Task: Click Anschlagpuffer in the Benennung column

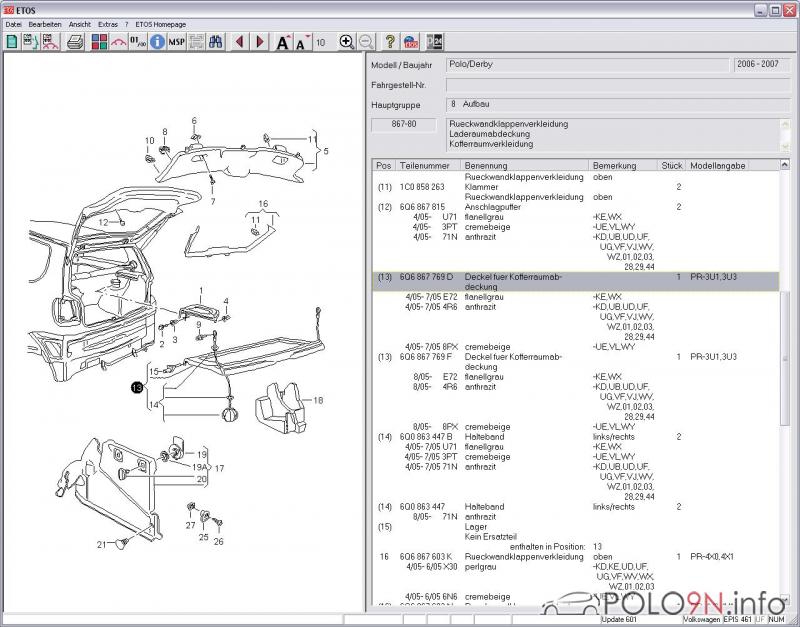Action: 492,207
